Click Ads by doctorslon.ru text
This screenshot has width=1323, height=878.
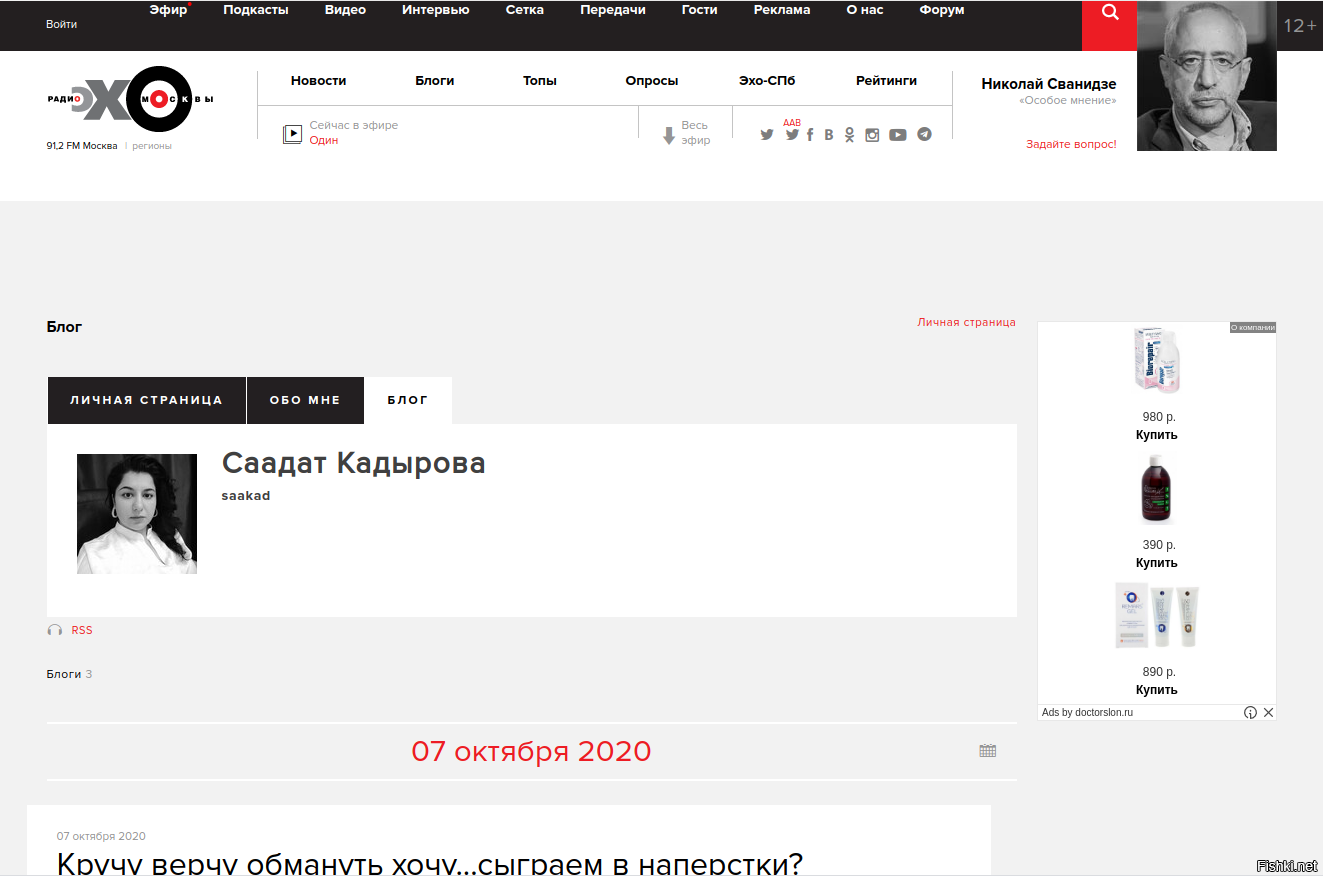pos(1088,713)
